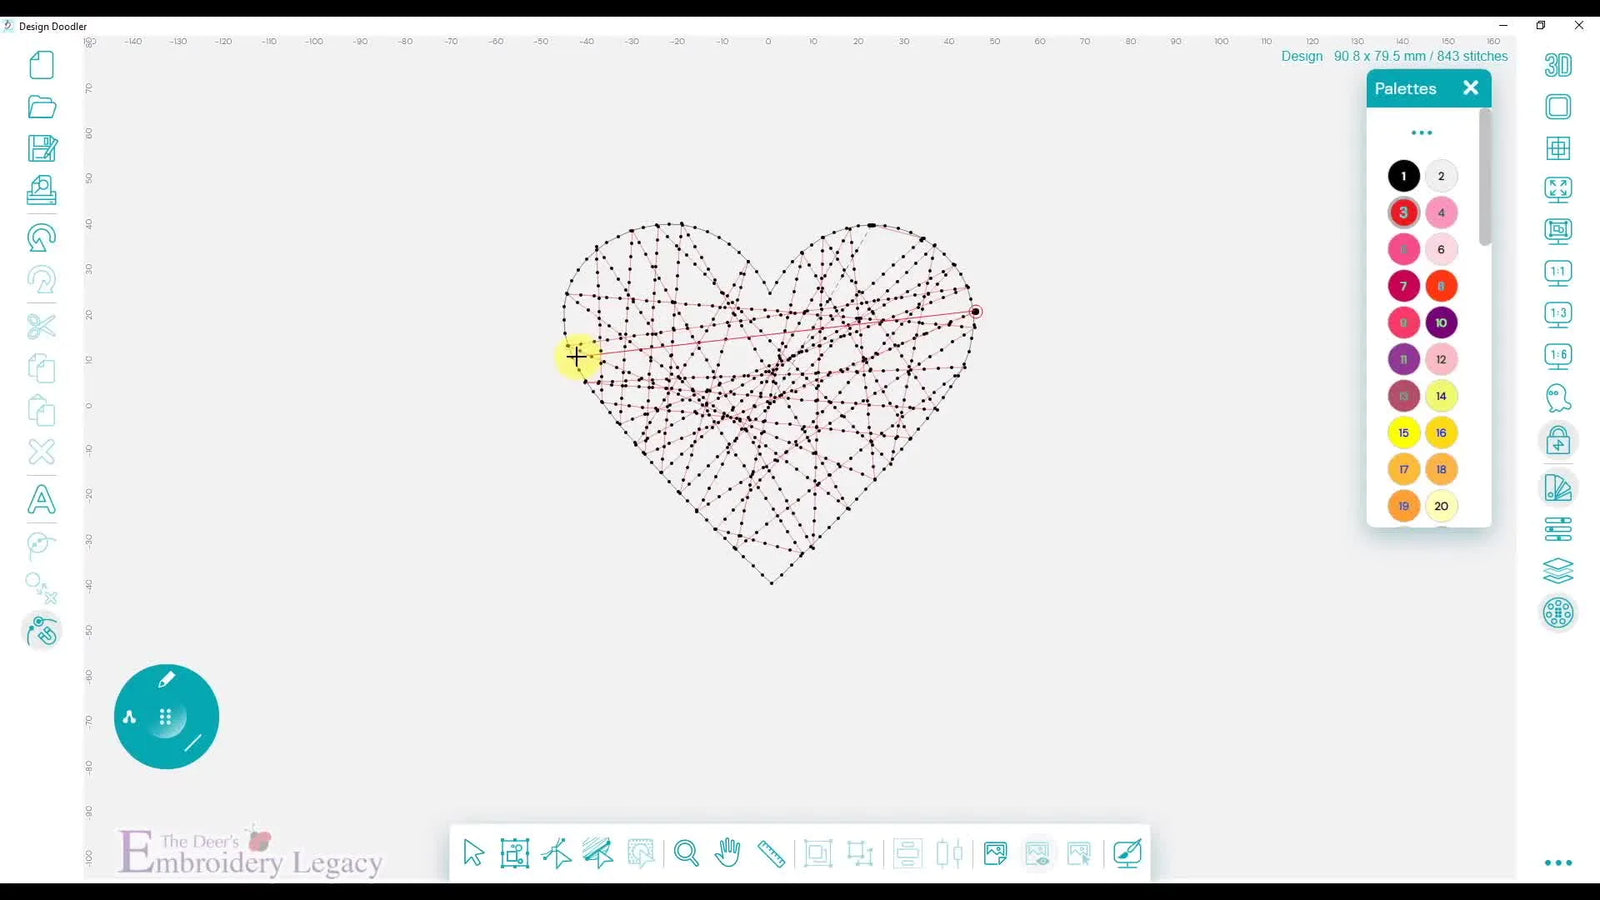Screen dimensions: 1600x900
Task: Paste from clipboard icon
Action: point(42,410)
